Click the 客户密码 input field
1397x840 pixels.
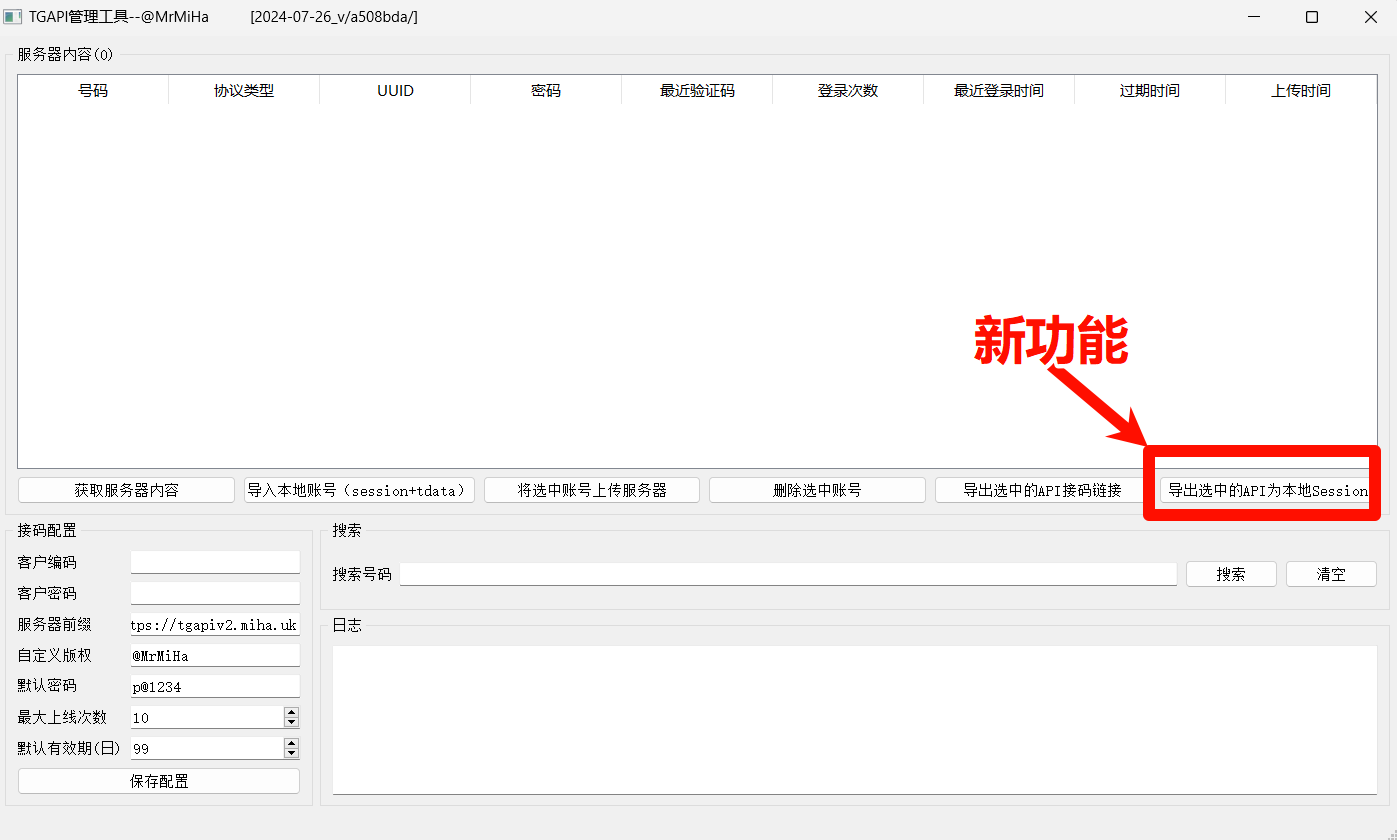click(x=215, y=592)
